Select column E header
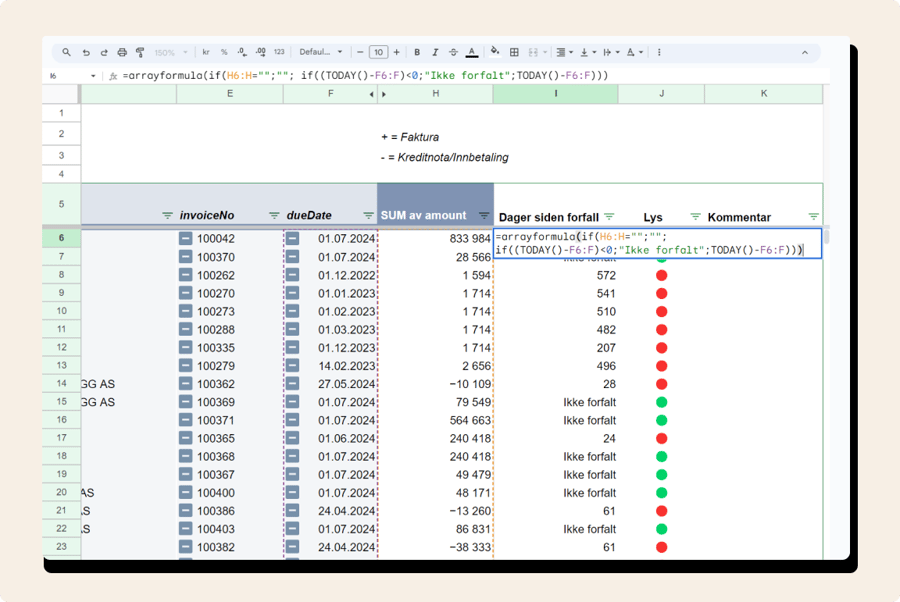 pos(230,94)
